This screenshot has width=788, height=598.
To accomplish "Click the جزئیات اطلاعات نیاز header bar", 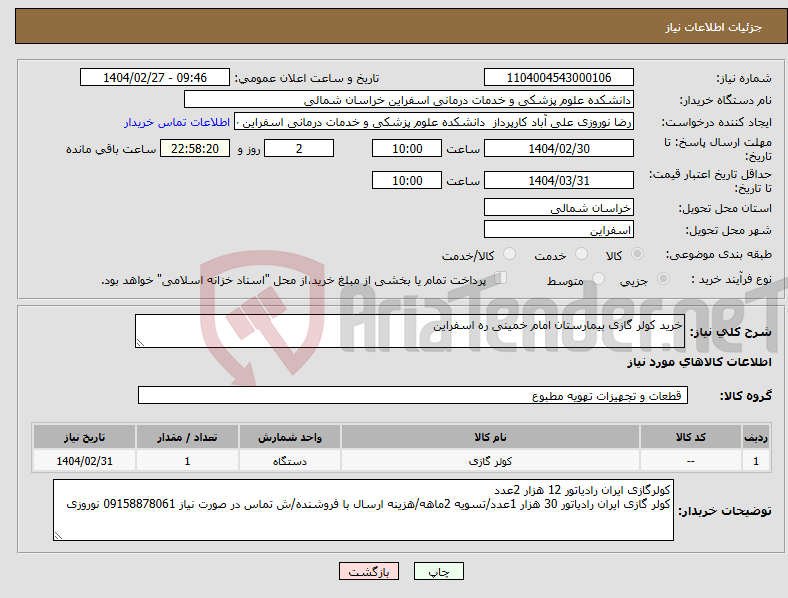I will pos(401,27).
